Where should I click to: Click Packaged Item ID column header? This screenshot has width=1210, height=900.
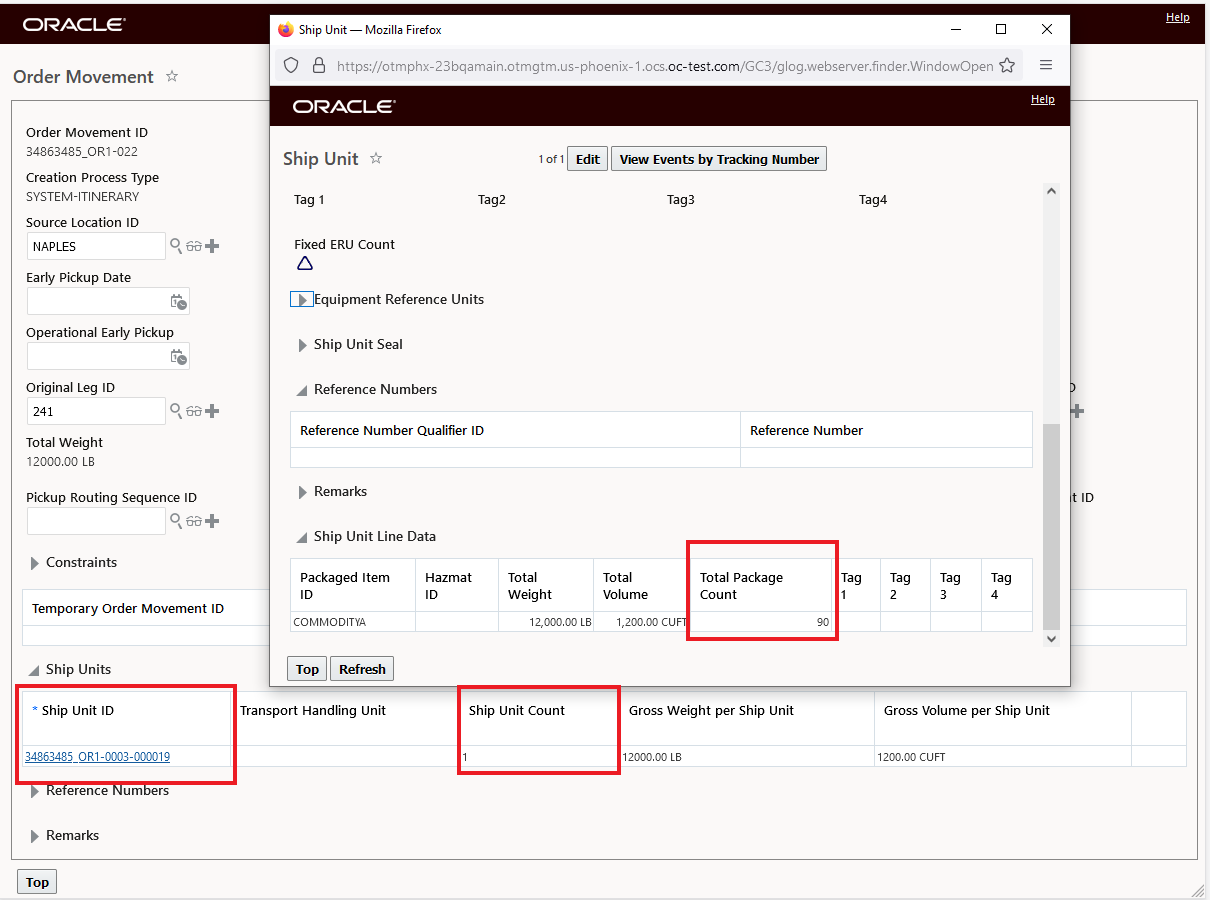click(x=345, y=586)
